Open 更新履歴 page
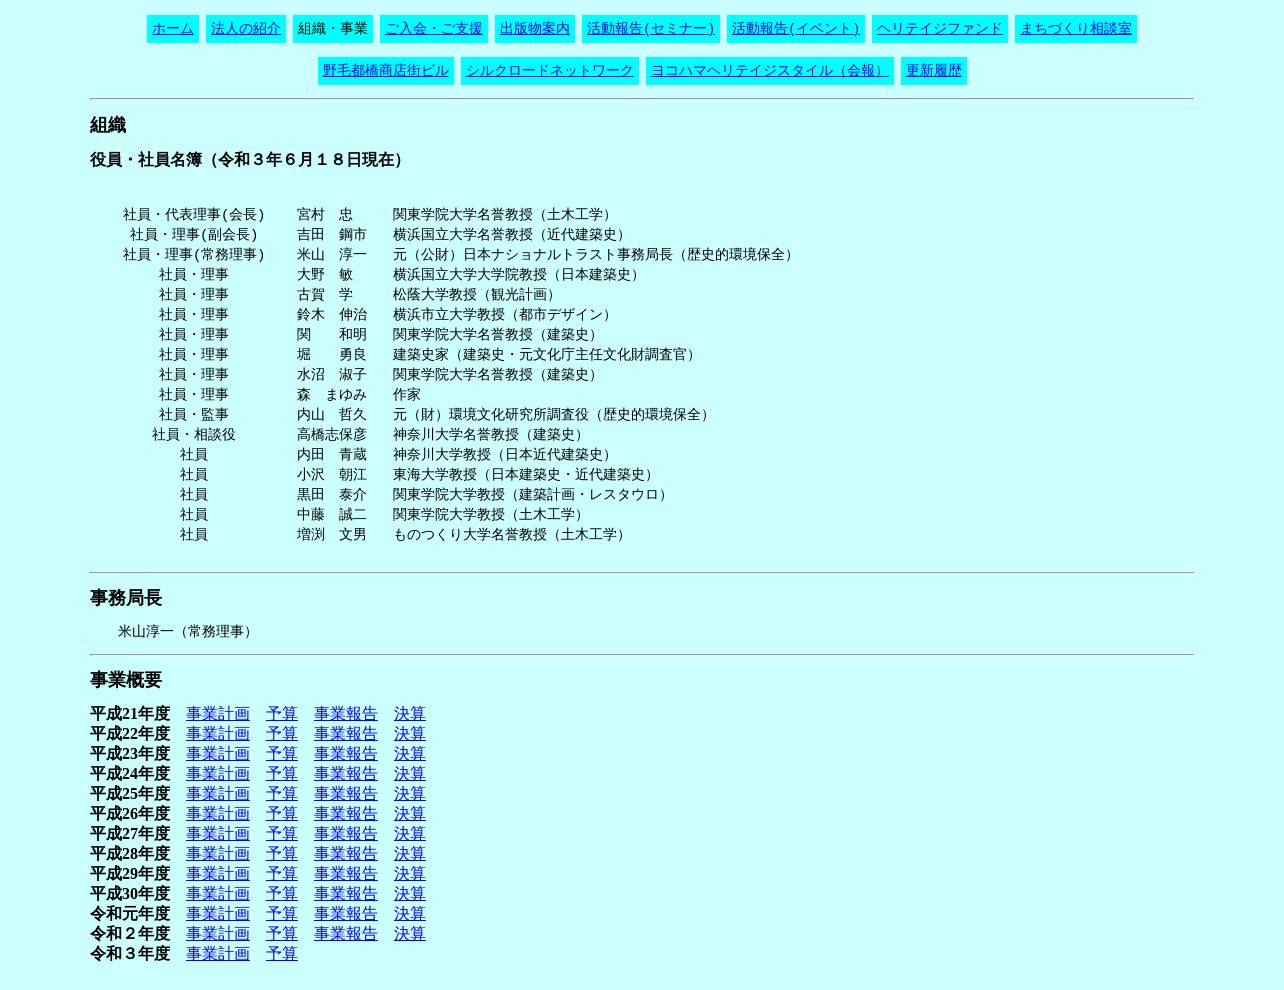Viewport: 1284px width, 990px height. 934,71
